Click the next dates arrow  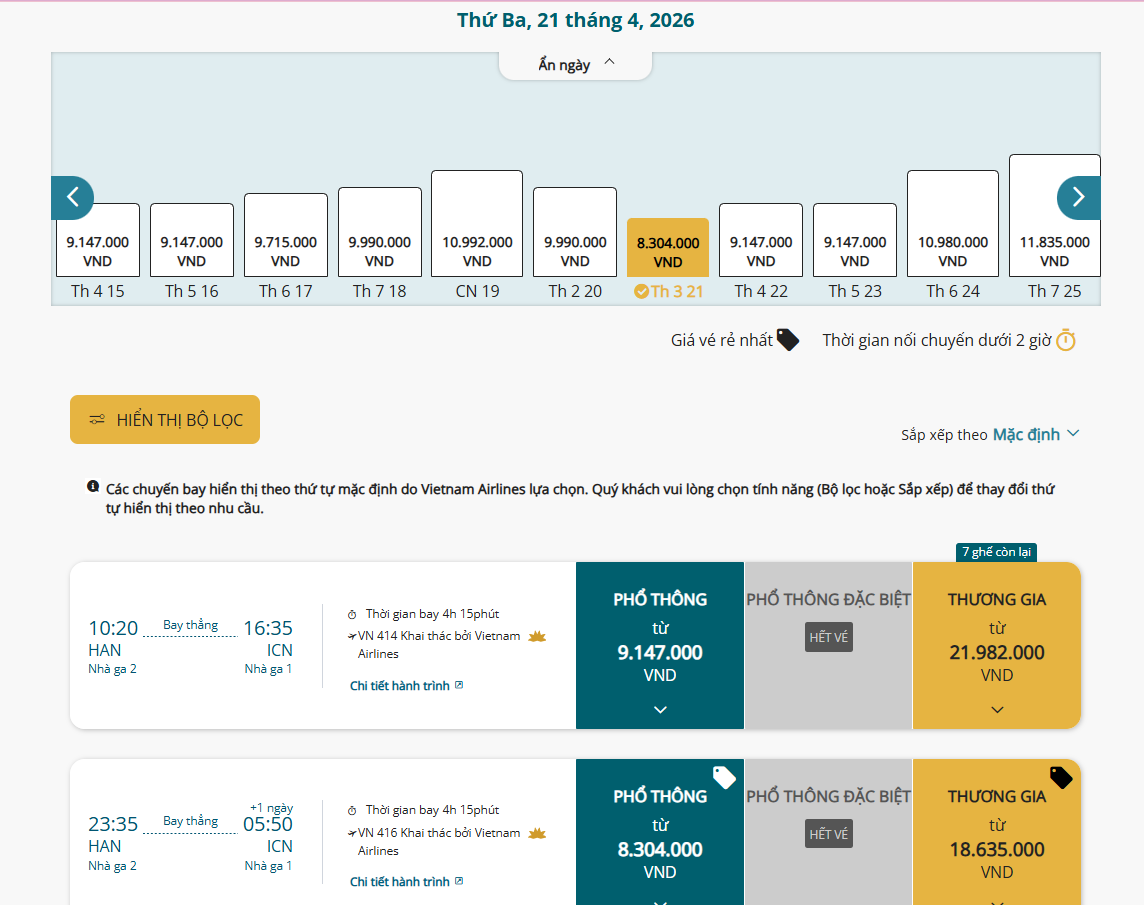click(1078, 198)
